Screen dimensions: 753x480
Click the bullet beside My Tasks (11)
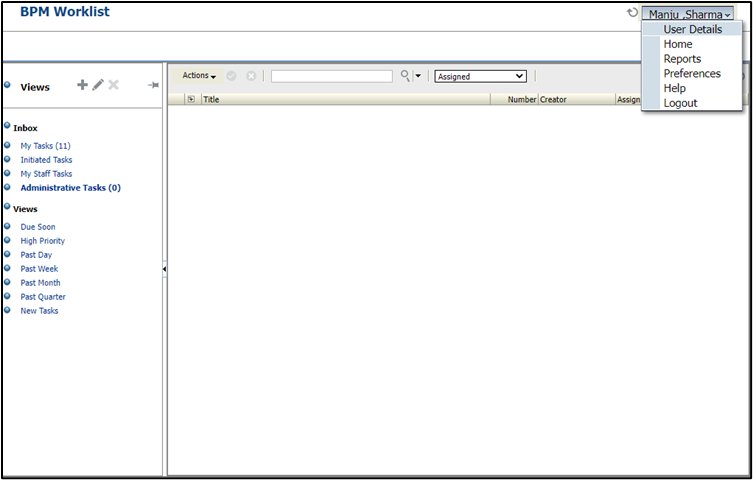click(7, 145)
